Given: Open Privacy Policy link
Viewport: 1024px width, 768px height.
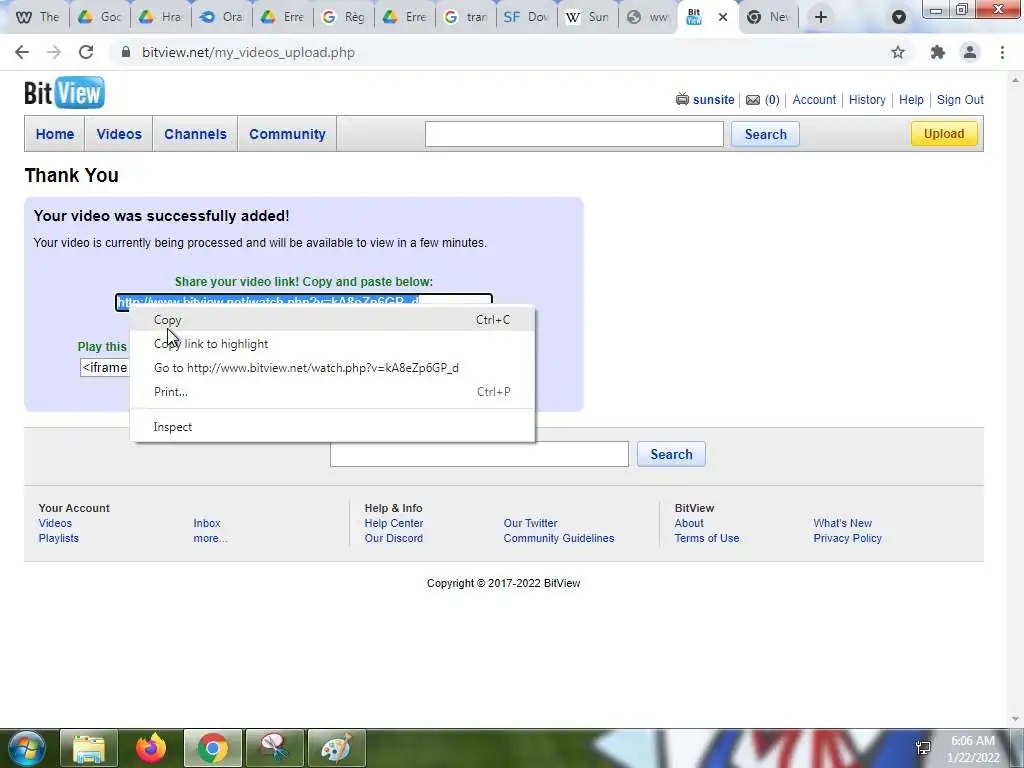Looking at the screenshot, I should (848, 538).
